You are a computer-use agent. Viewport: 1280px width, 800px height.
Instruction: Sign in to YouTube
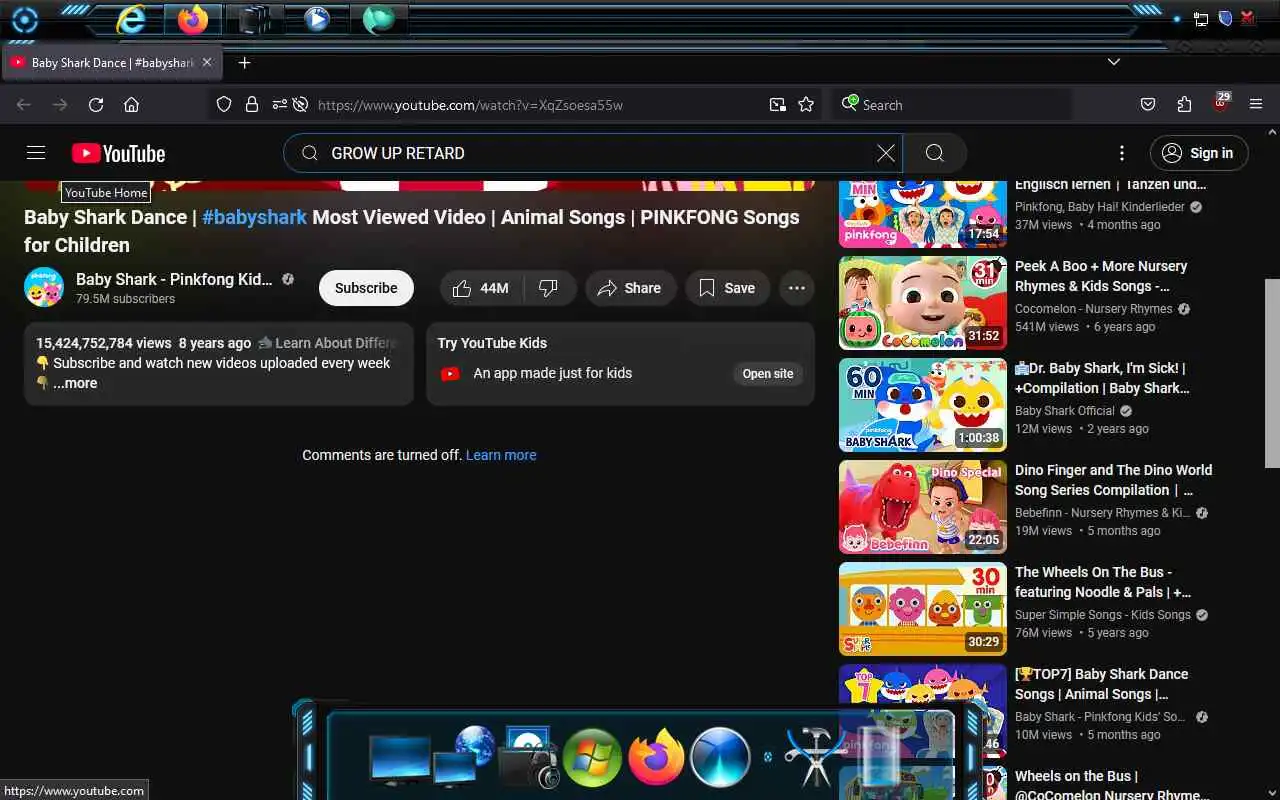click(x=1199, y=153)
